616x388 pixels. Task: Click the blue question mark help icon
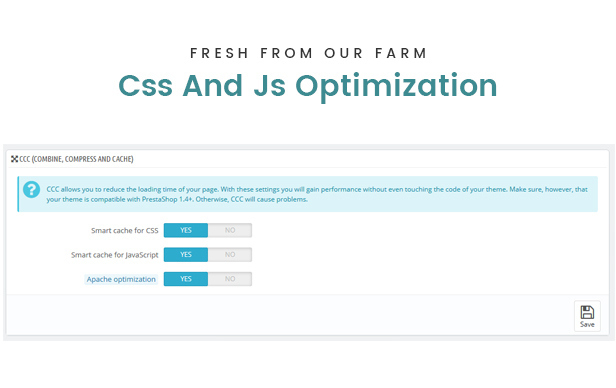tap(31, 190)
